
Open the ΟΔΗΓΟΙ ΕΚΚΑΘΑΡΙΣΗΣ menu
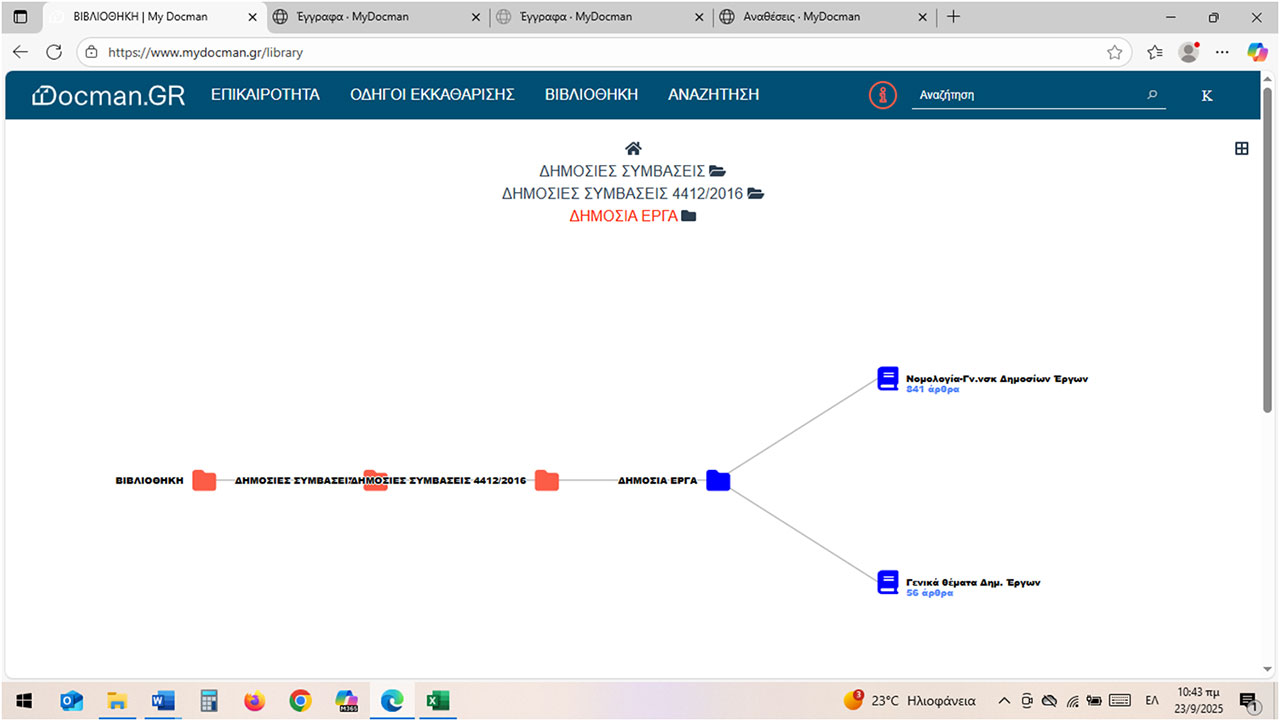432,95
